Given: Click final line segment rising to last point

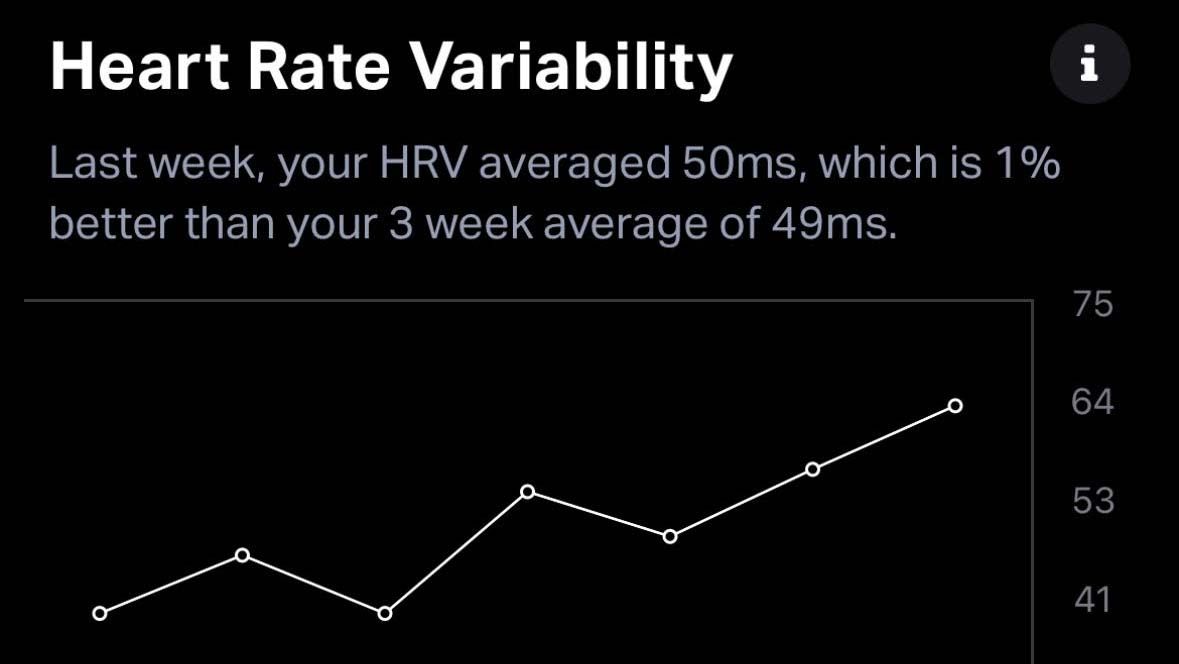Looking at the screenshot, I should point(884,438).
